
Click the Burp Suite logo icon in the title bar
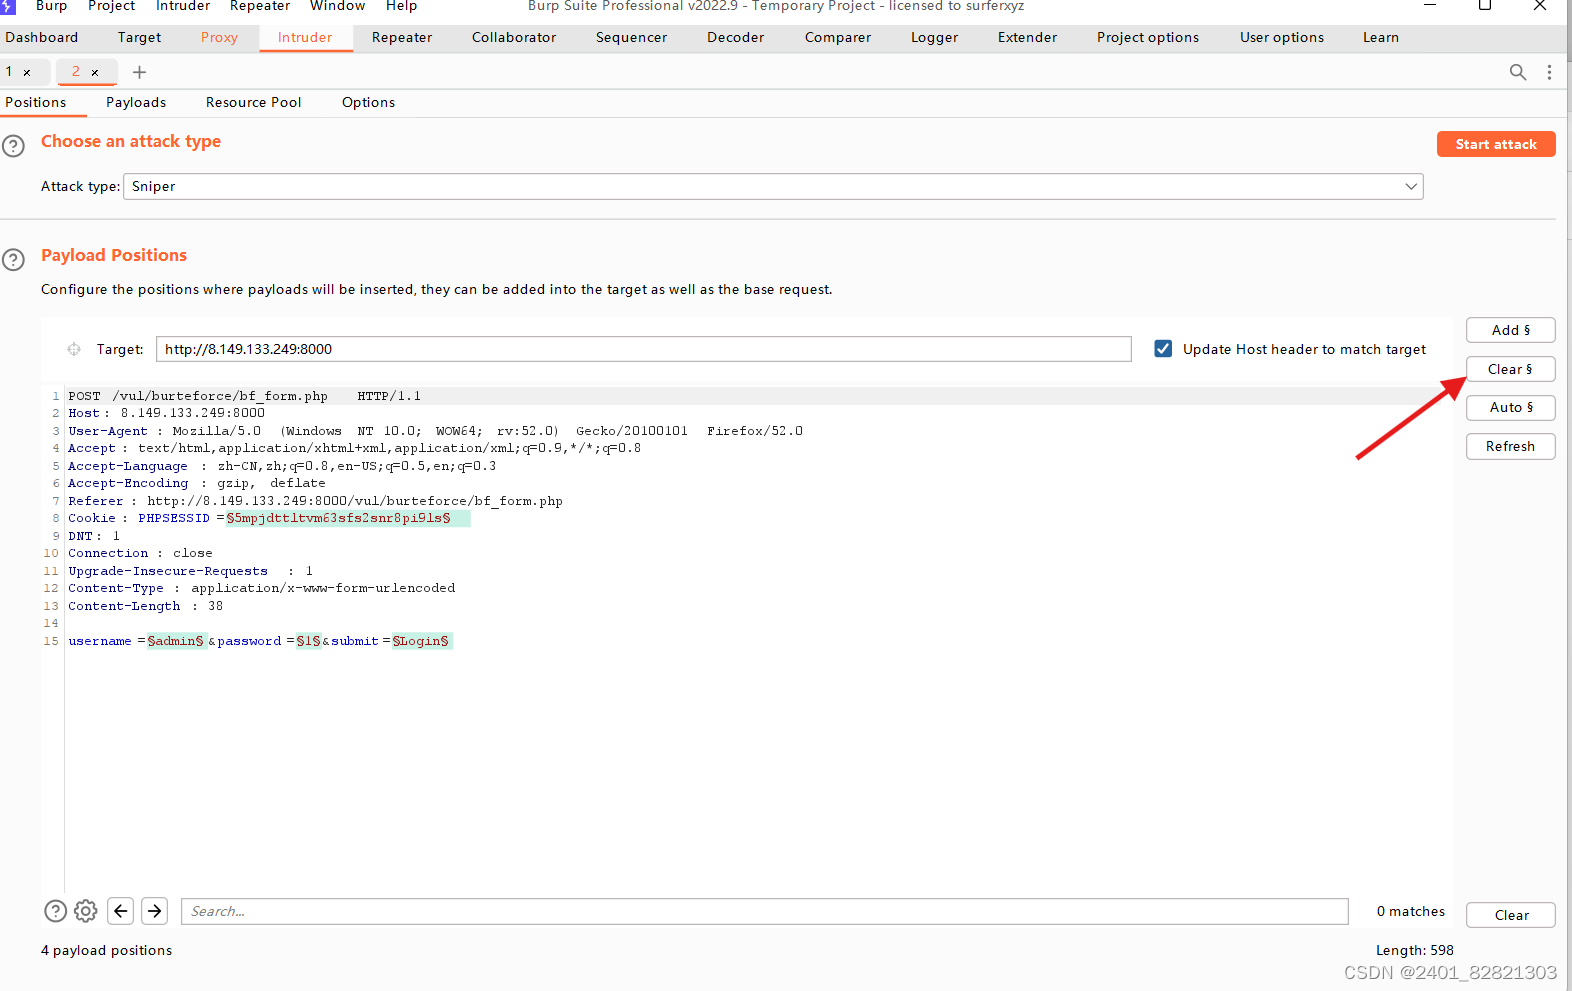(8, 6)
